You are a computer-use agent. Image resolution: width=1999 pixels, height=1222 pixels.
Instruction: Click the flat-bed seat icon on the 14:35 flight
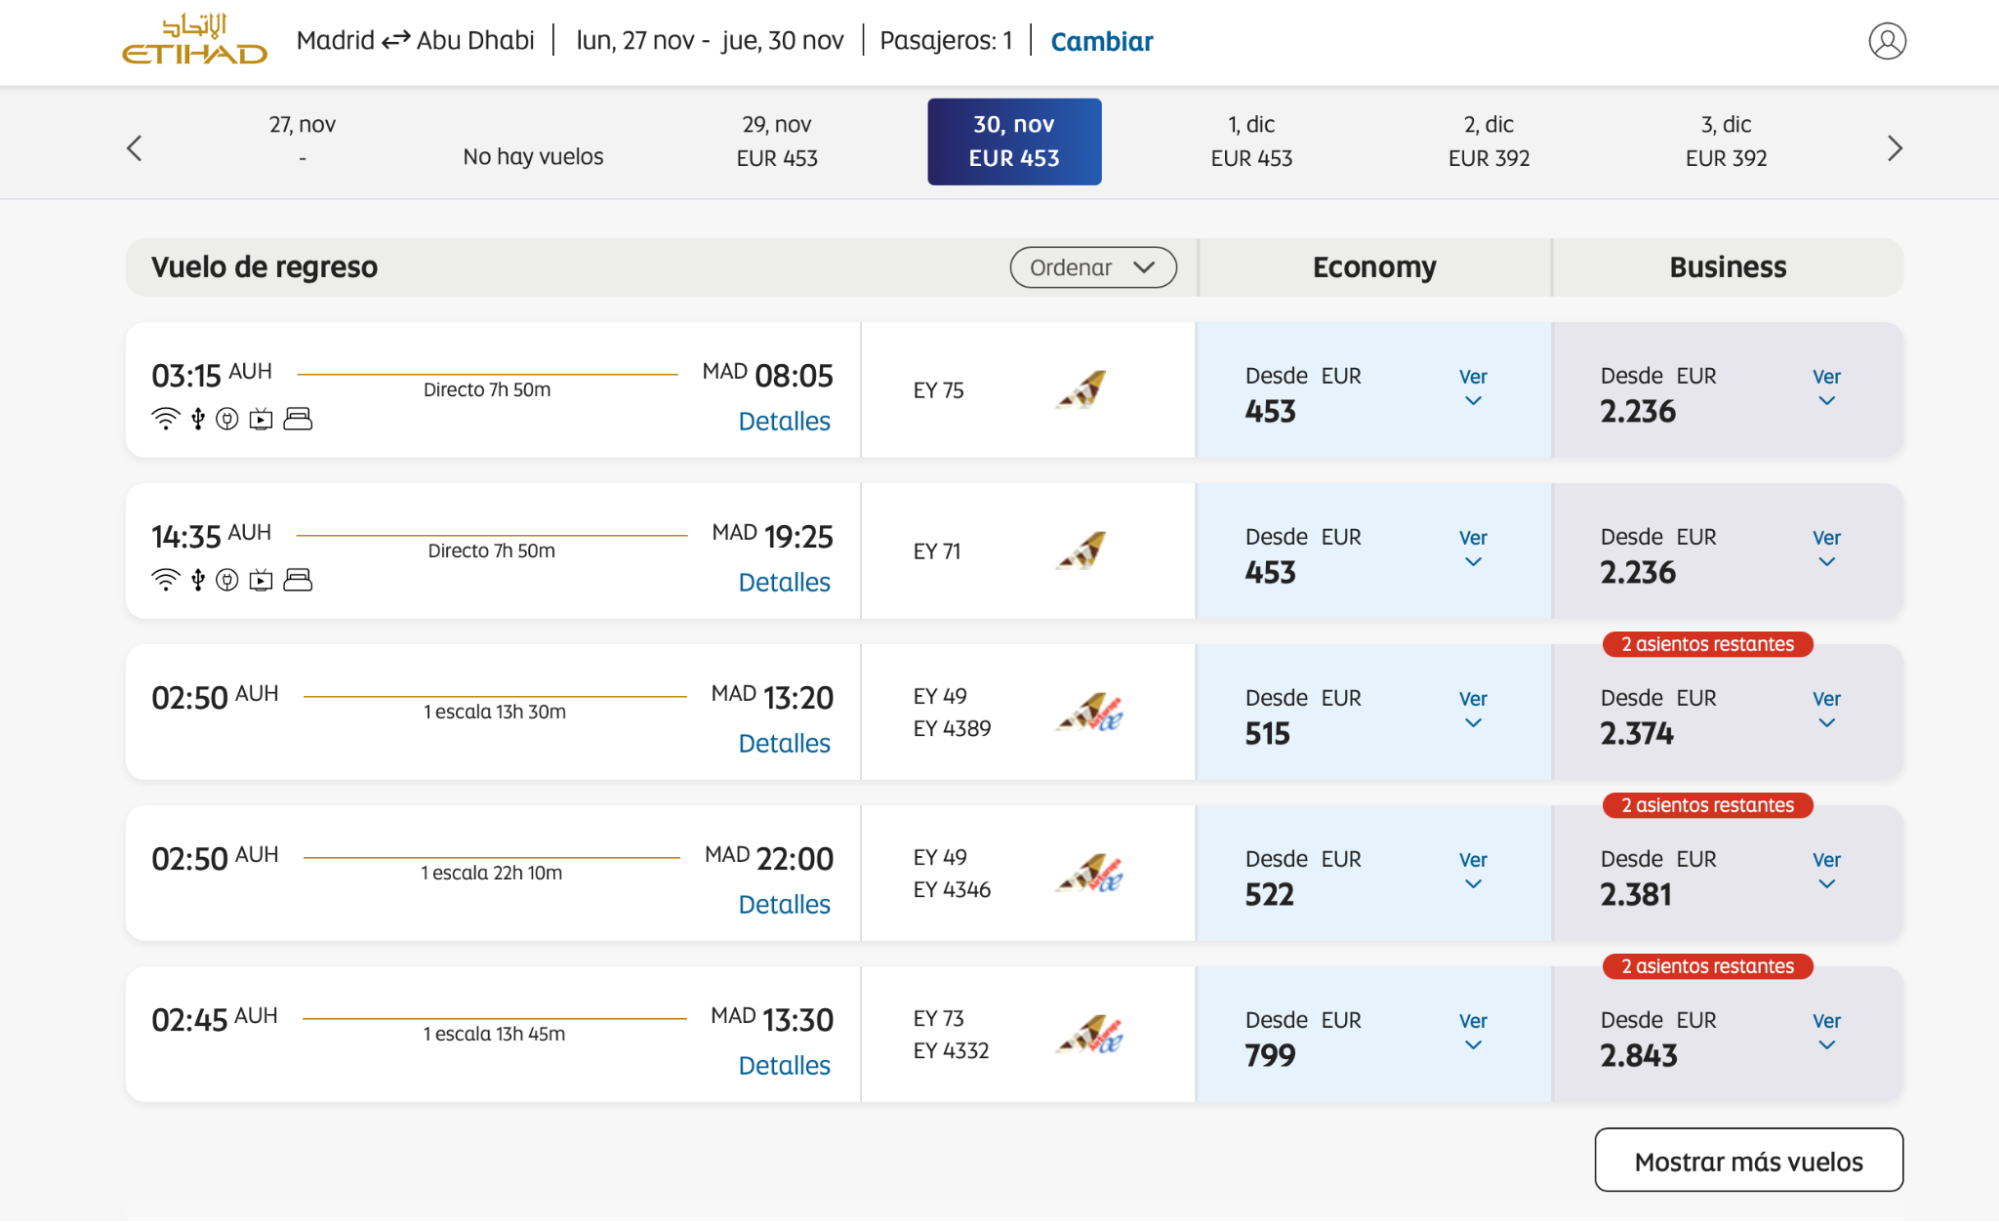coord(298,580)
